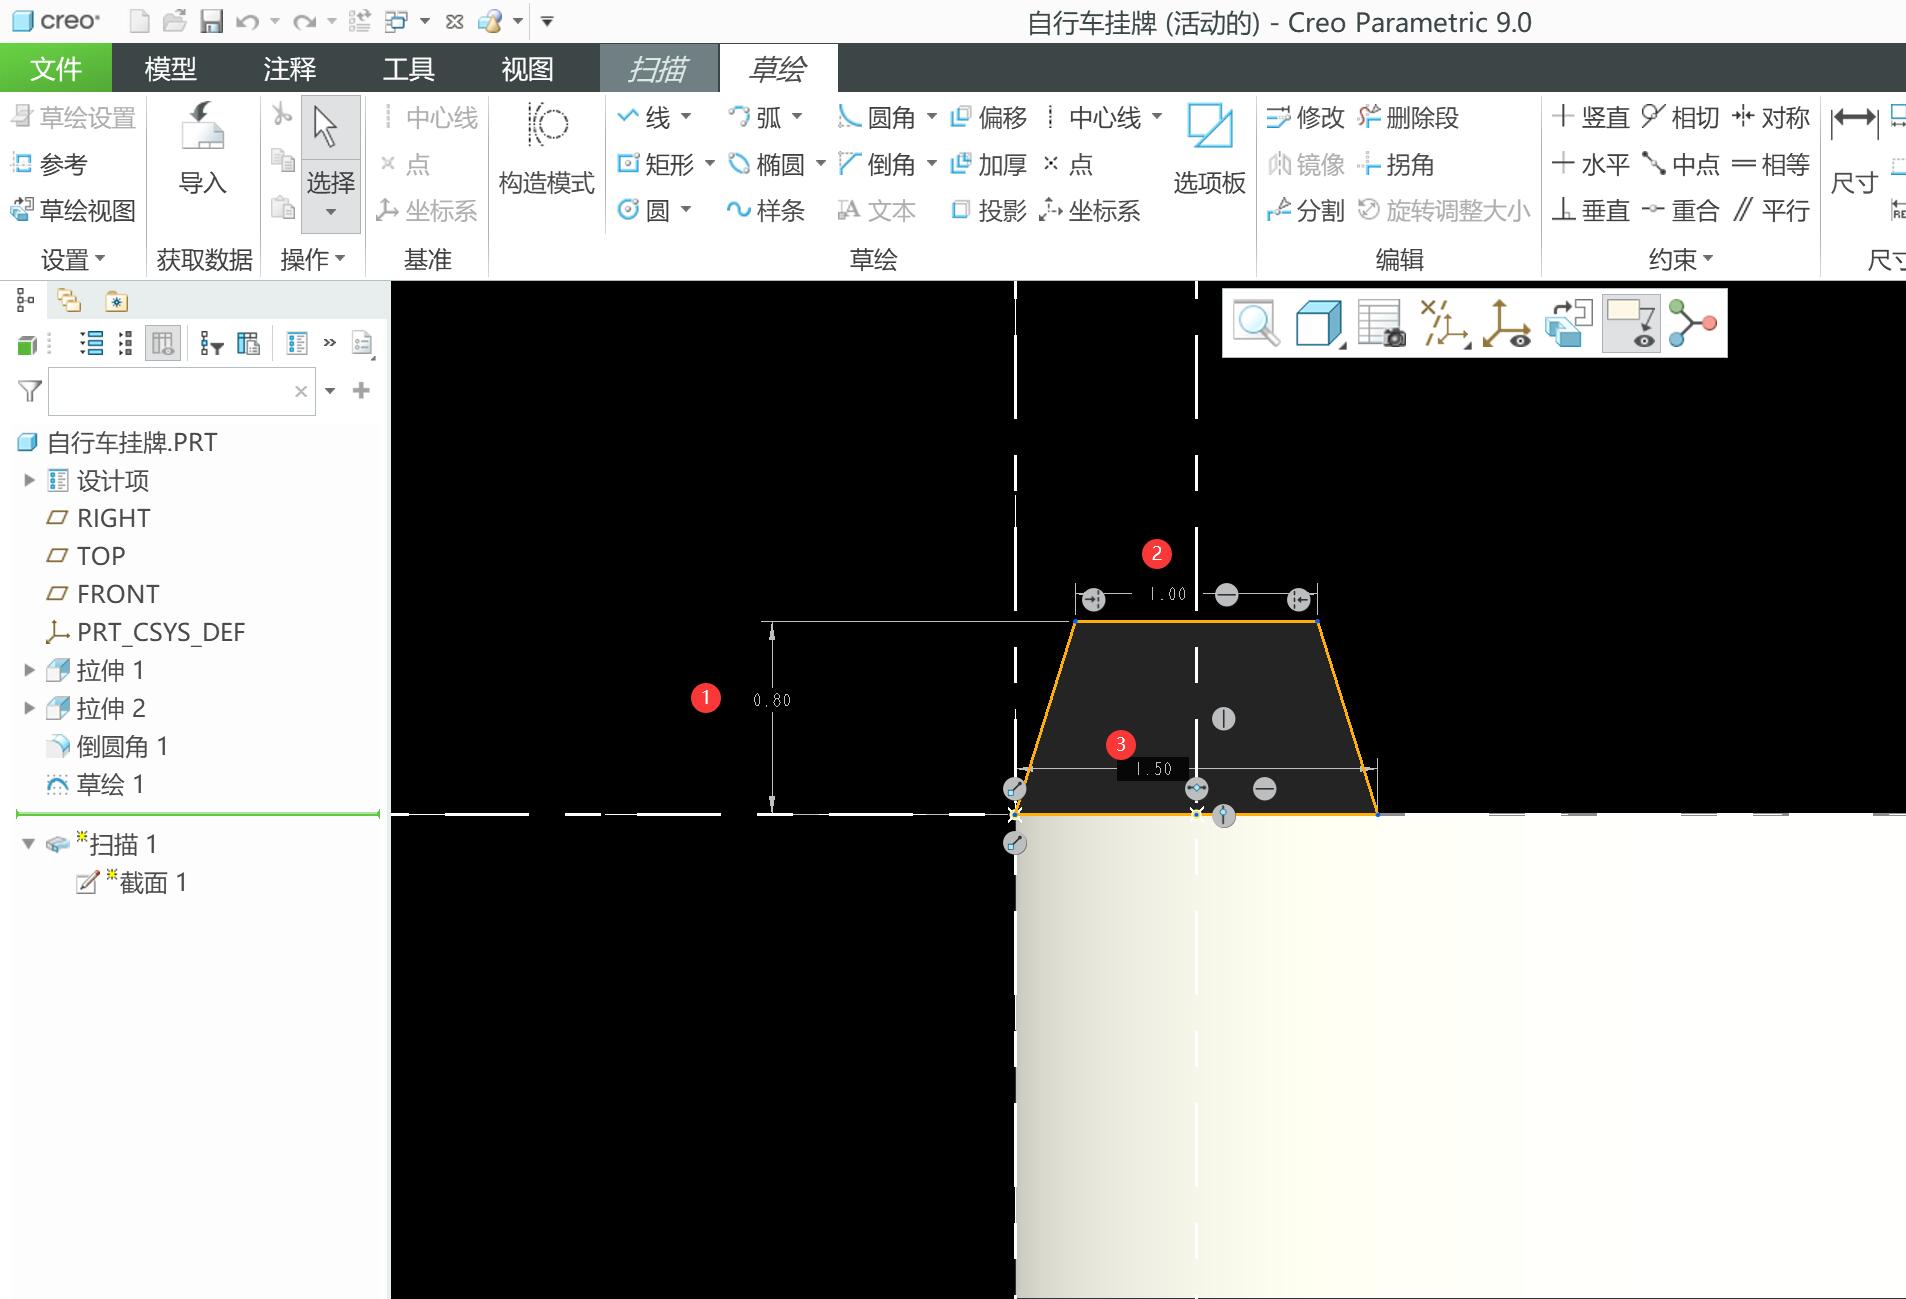Undo the last action in the quick access toolbar
This screenshot has height=1299, width=1906.
pyautogui.click(x=247, y=21)
